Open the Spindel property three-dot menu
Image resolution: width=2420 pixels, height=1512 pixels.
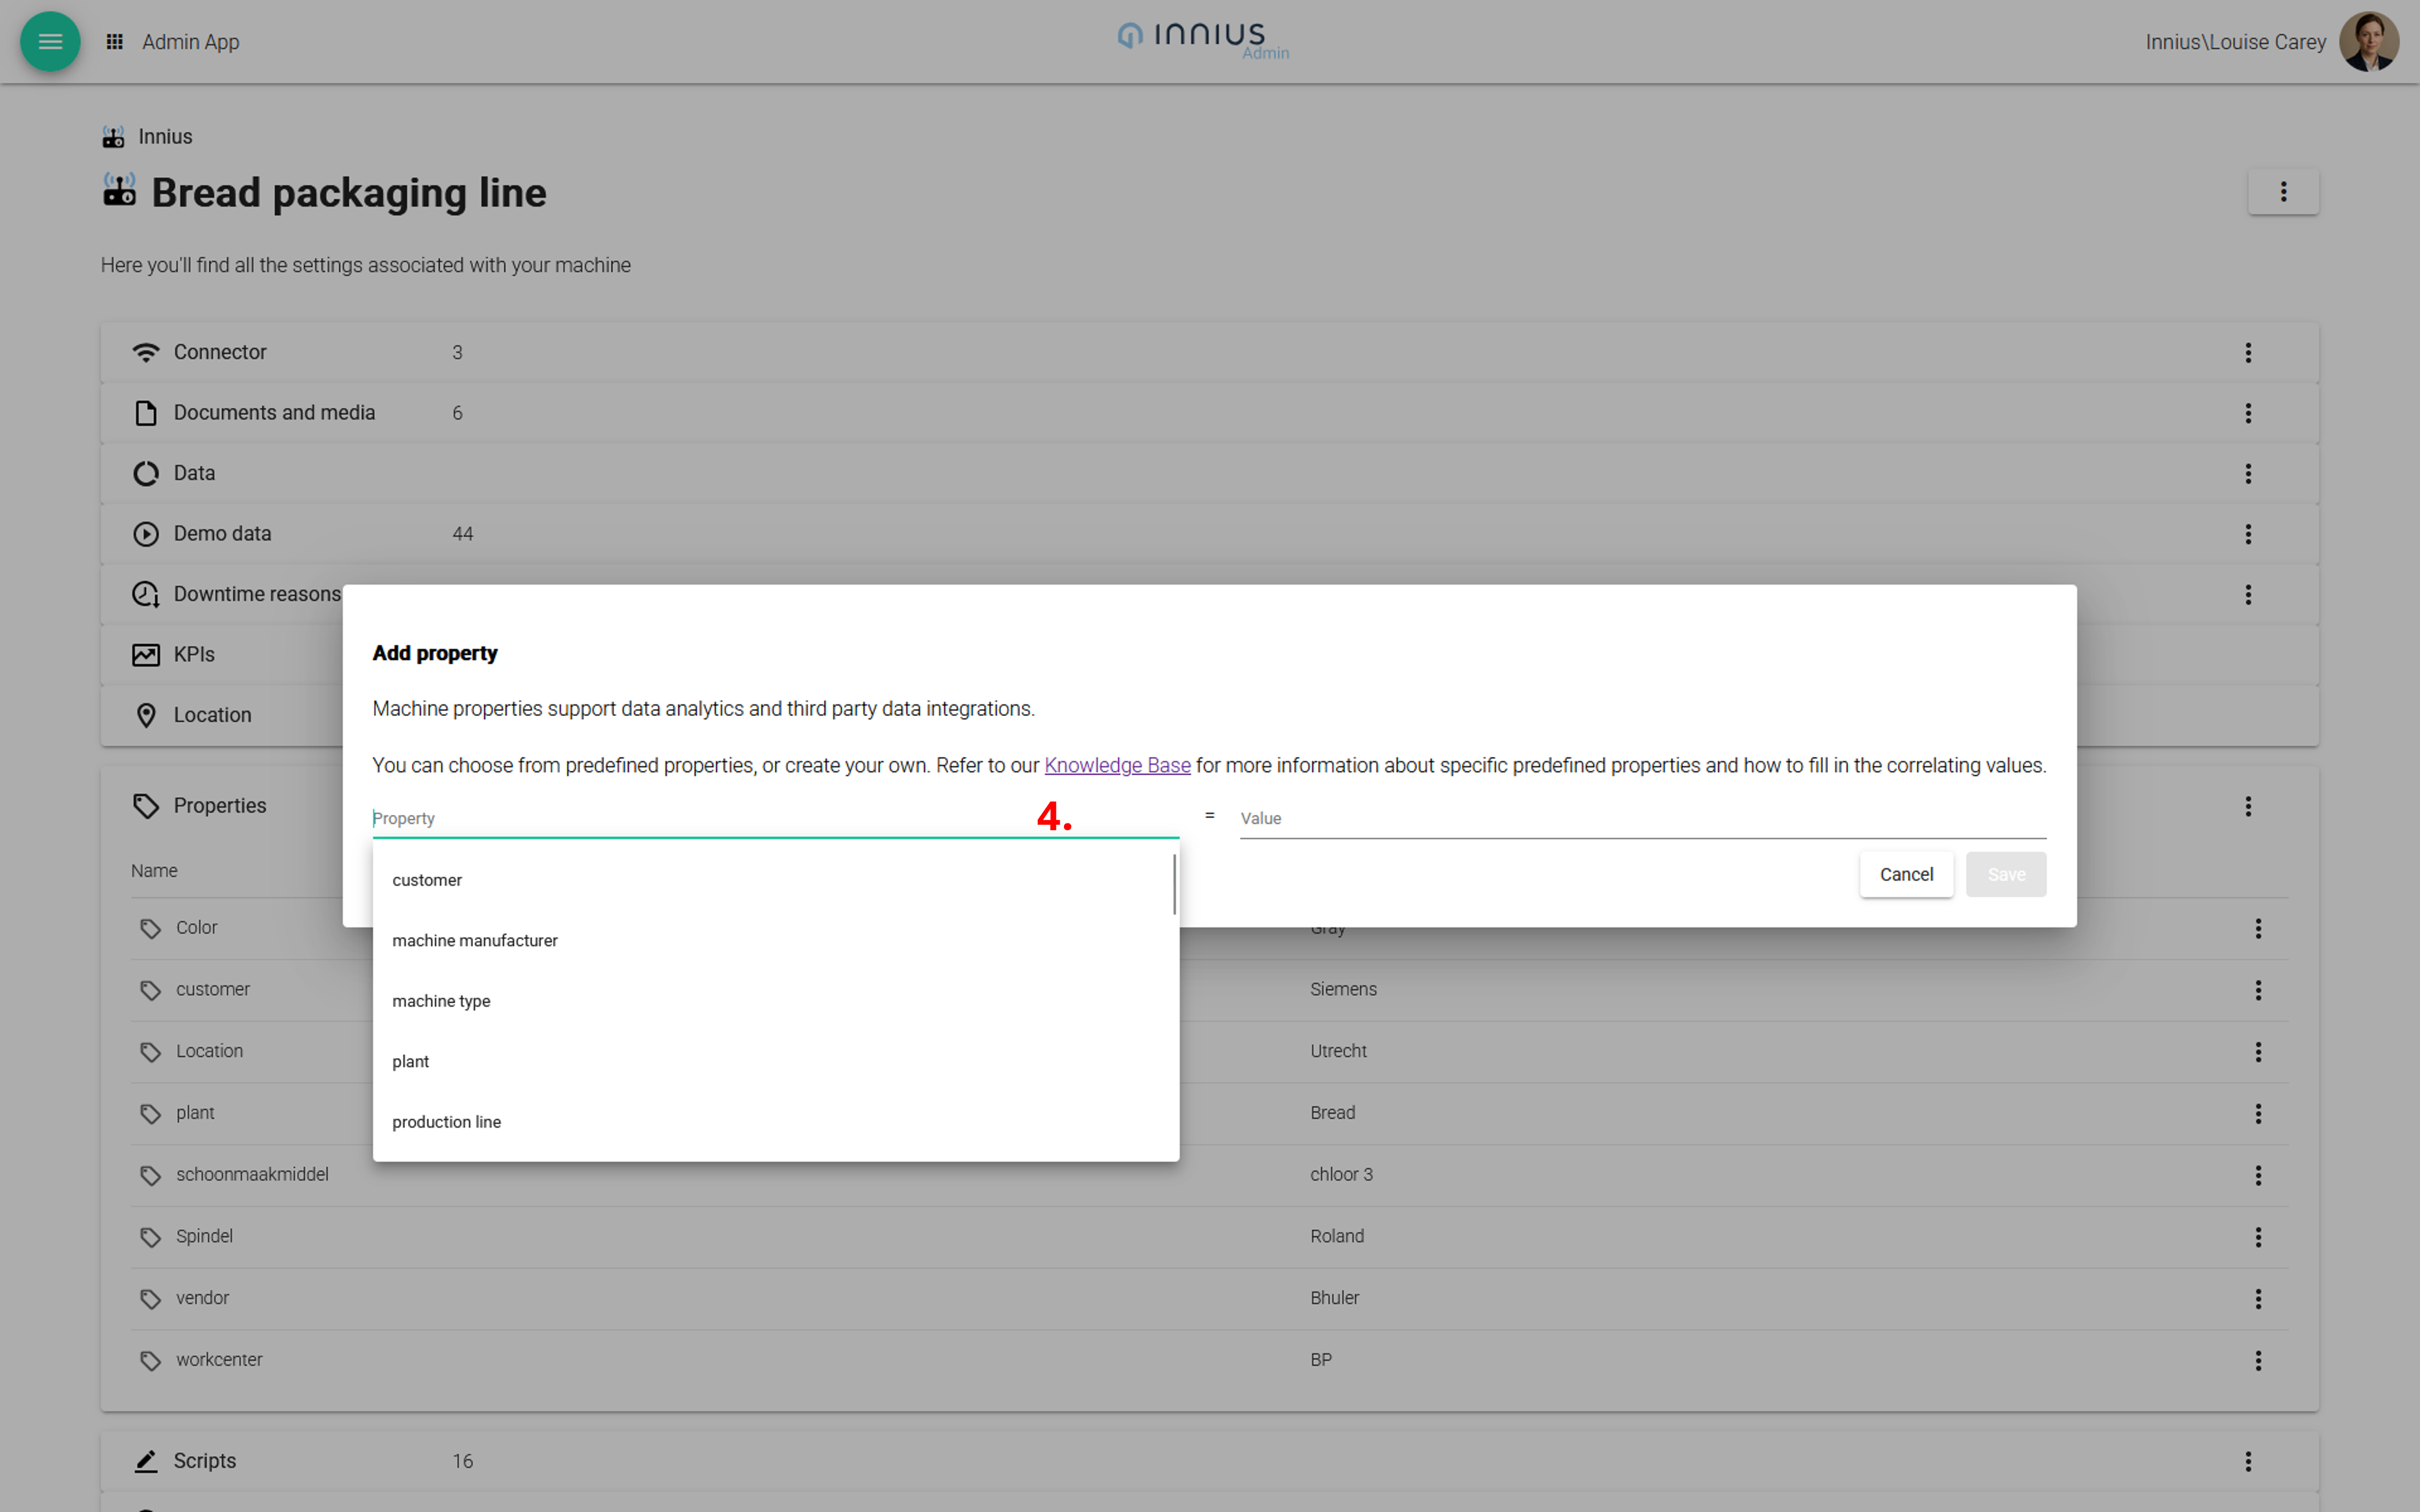[x=2257, y=1237]
